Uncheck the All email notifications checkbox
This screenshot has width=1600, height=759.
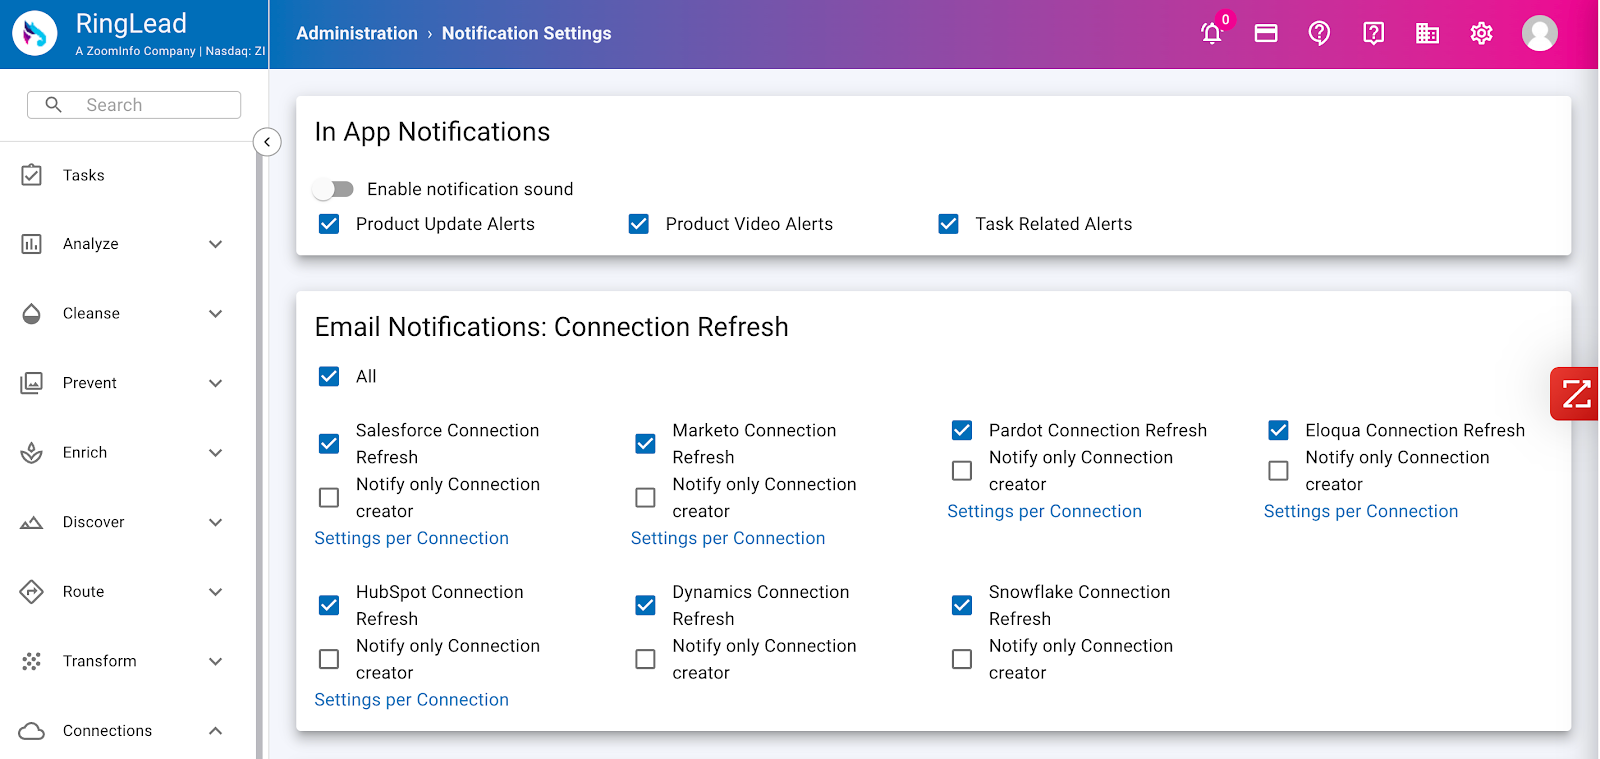[329, 376]
